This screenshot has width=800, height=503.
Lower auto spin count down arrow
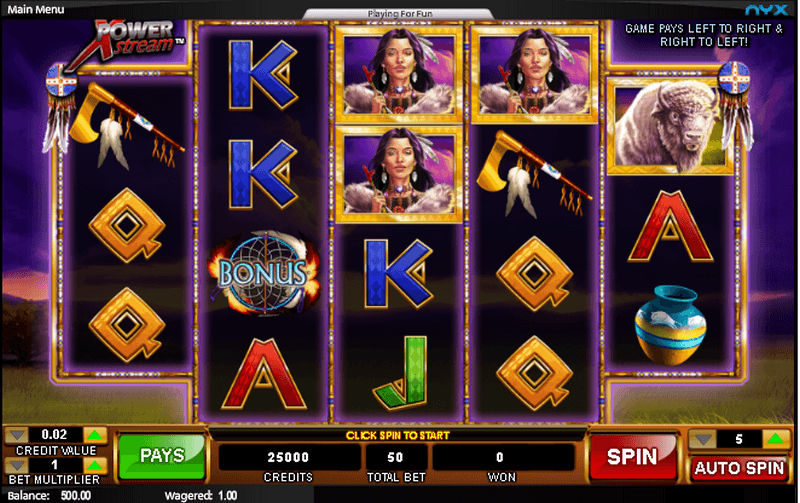[x=703, y=439]
